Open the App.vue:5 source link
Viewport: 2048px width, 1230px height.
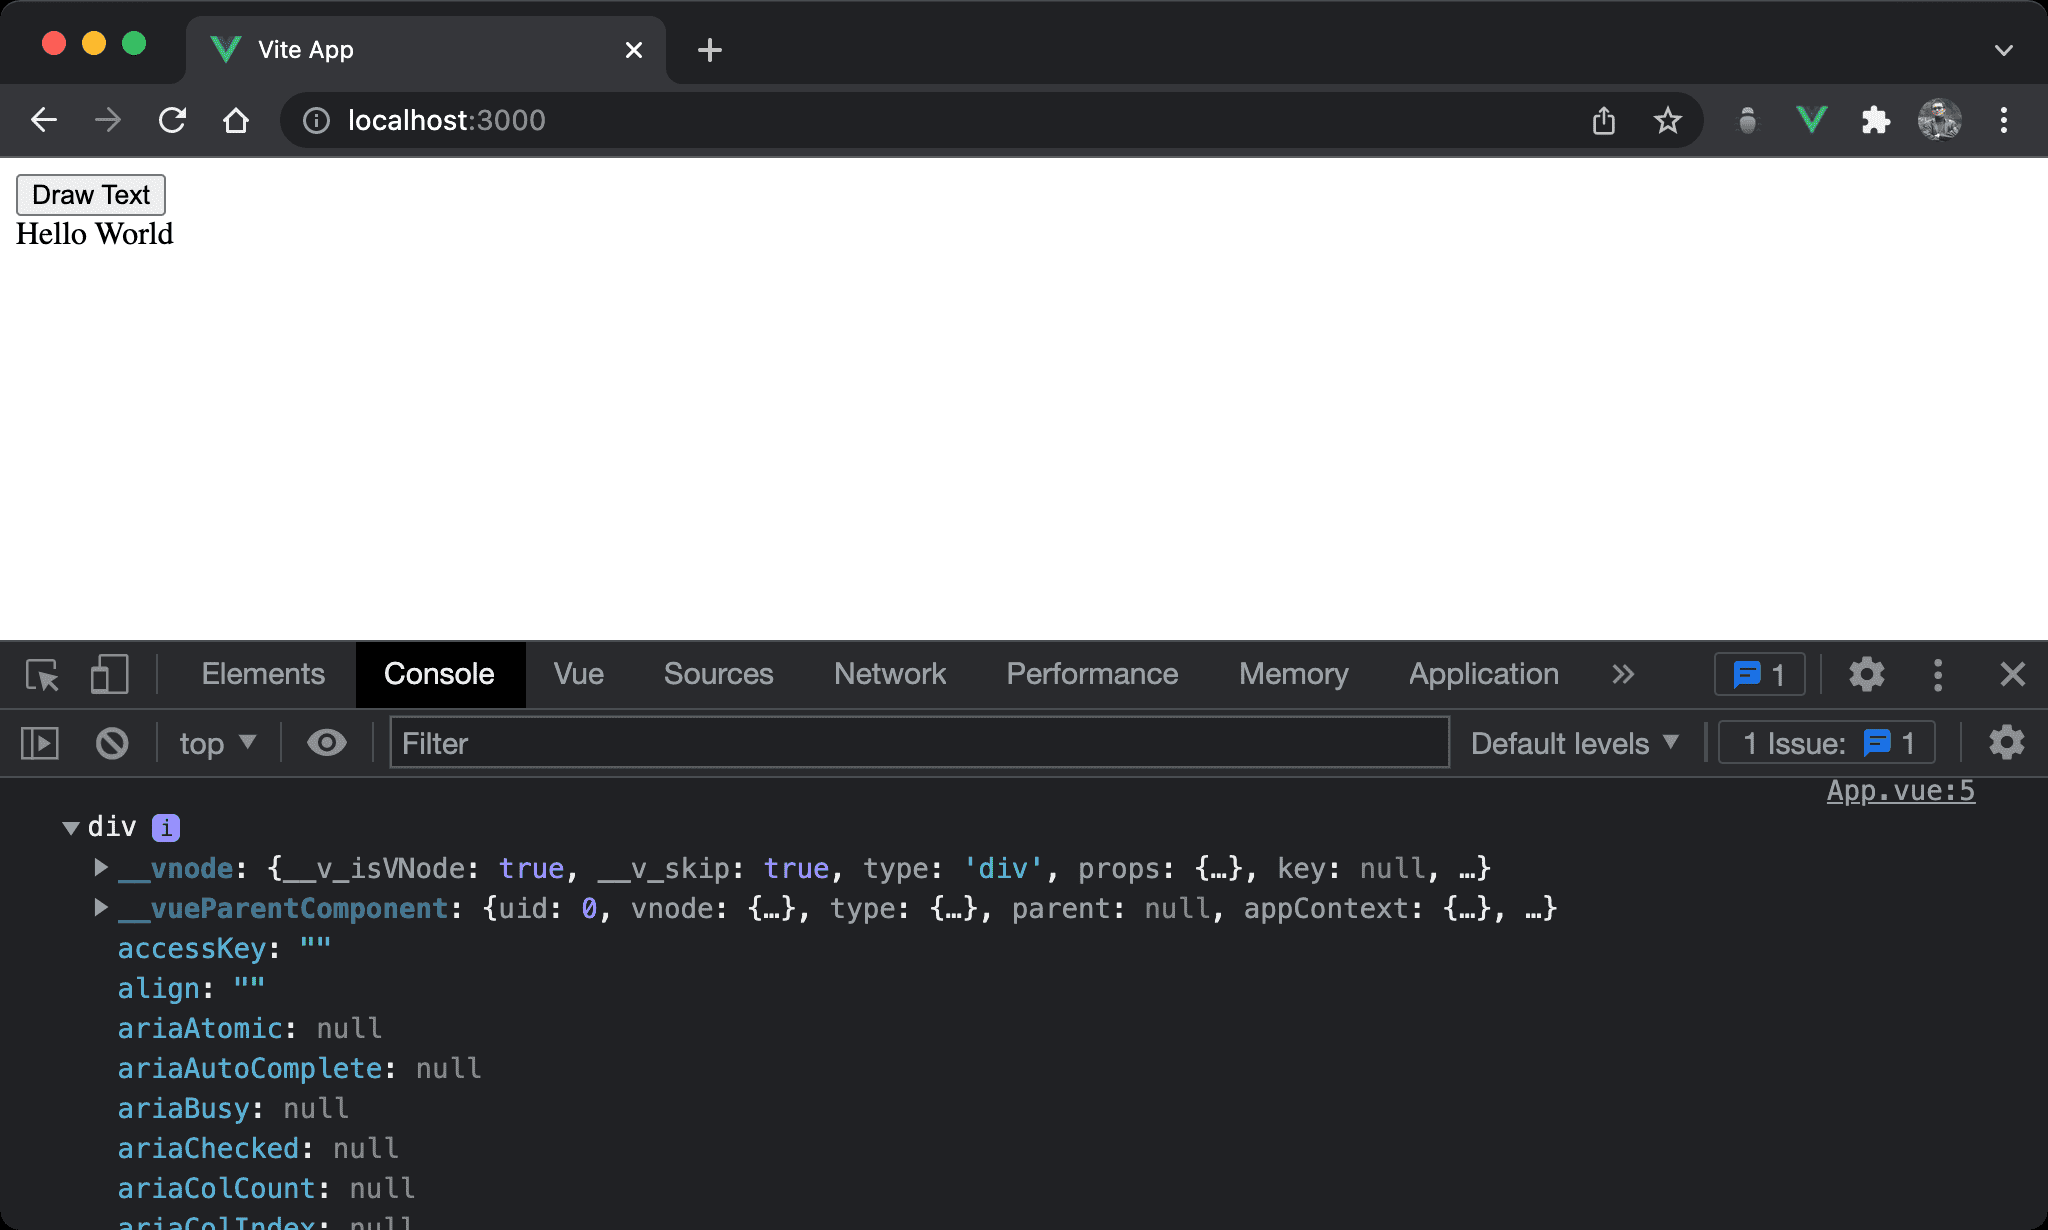pos(1900,791)
